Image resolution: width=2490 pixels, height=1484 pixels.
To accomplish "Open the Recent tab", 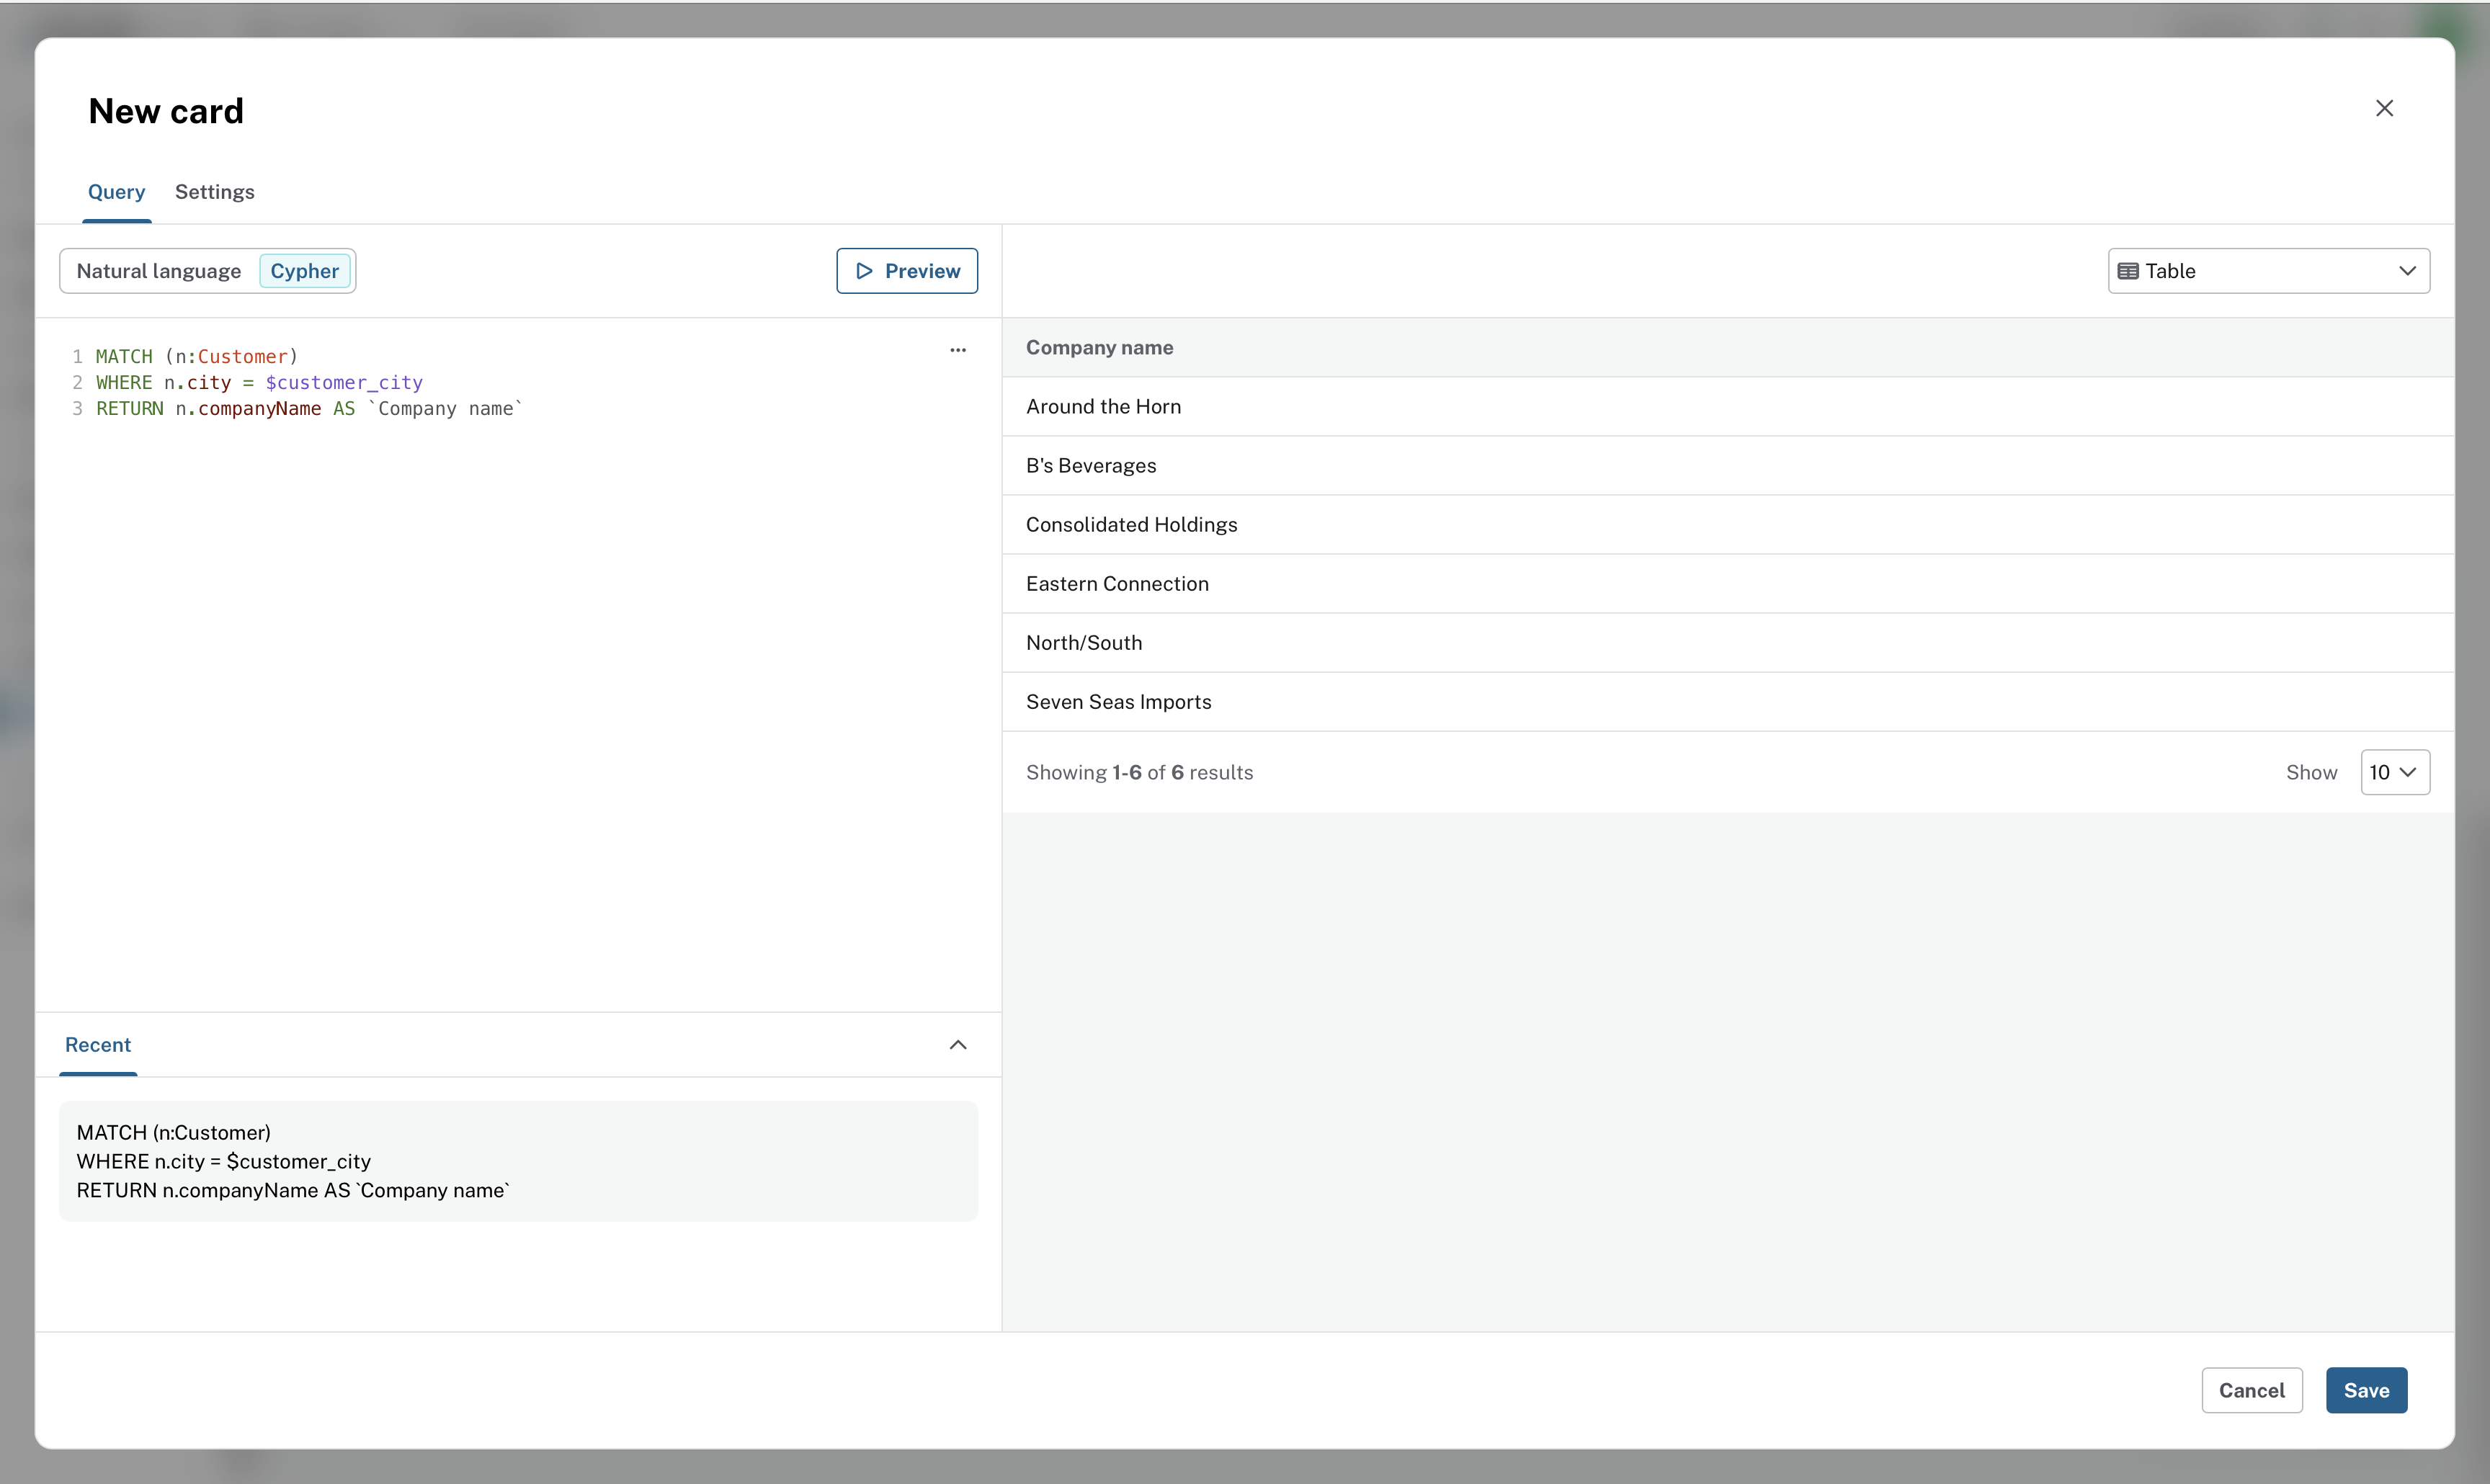I will 98,1045.
